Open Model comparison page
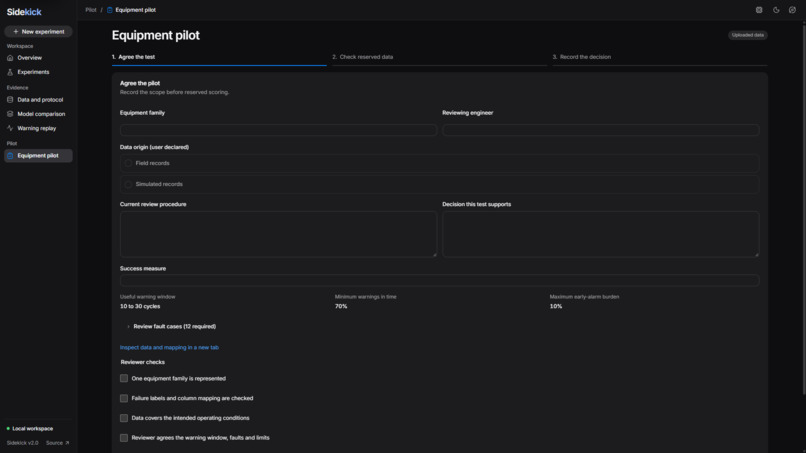 [39, 114]
